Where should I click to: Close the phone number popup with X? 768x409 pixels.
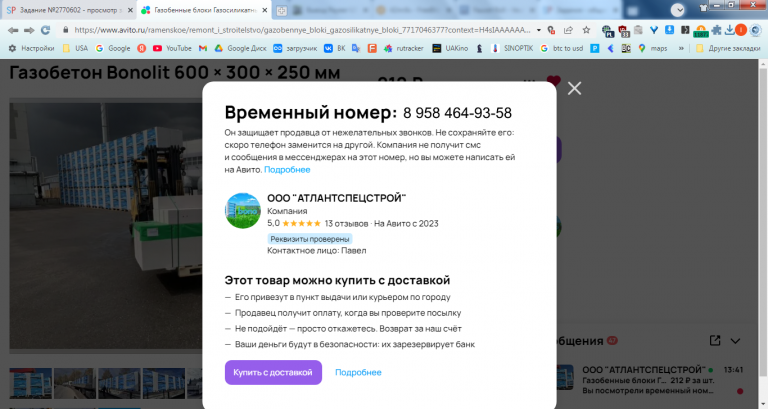(x=574, y=88)
